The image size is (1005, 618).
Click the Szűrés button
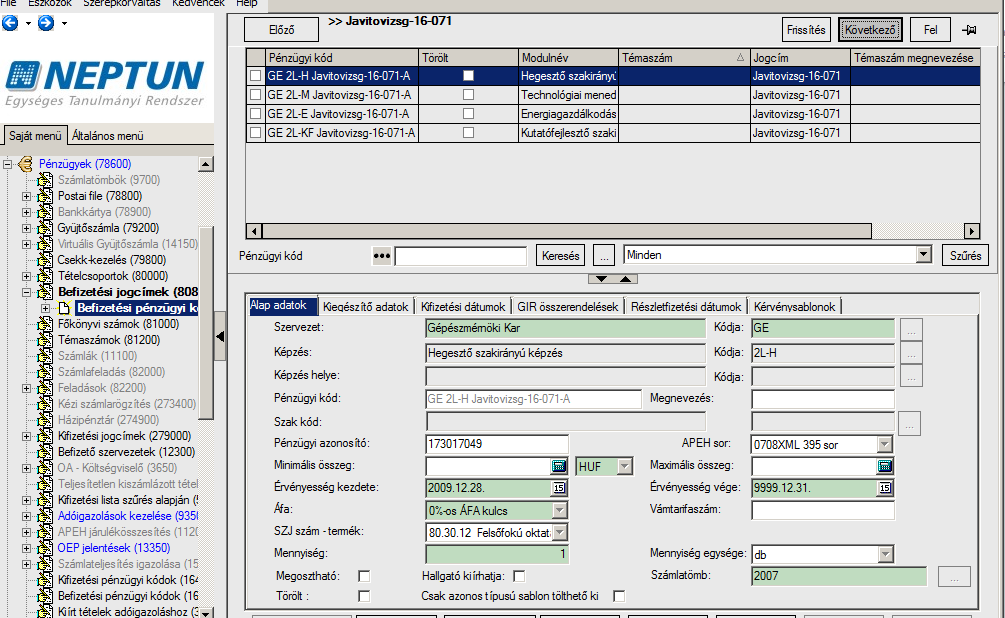pyautogui.click(x=965, y=256)
